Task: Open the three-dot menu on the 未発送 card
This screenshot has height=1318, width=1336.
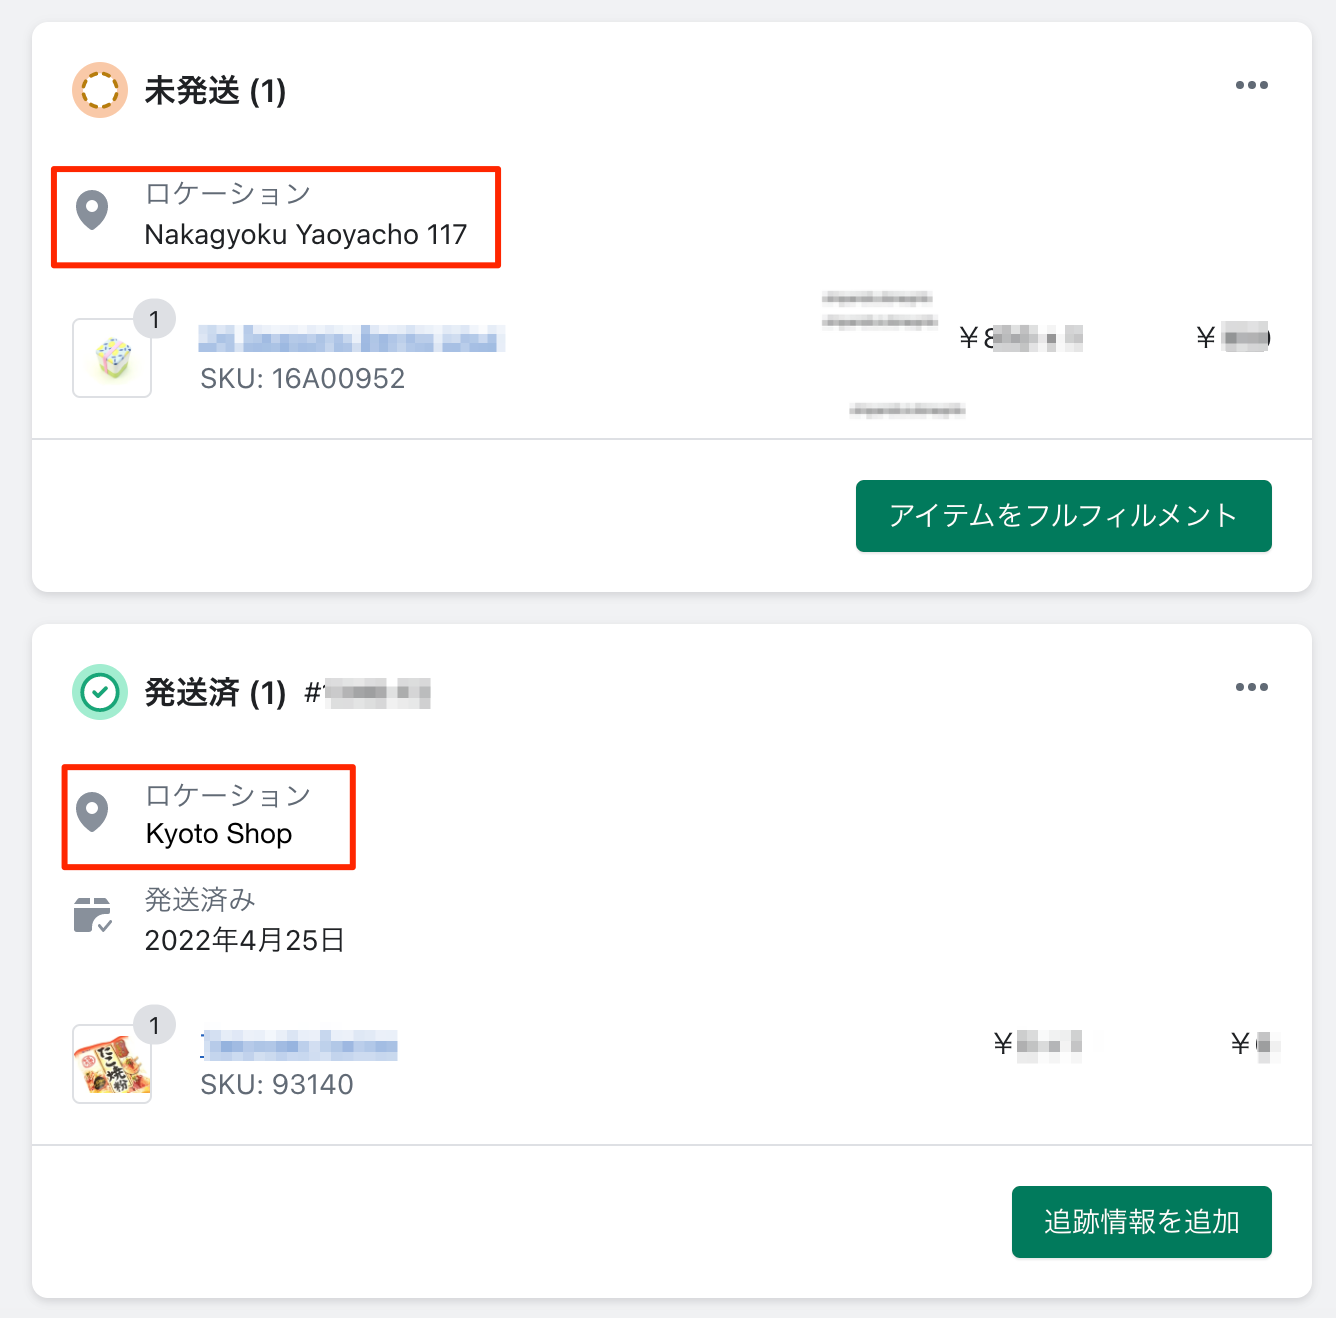Action: [x=1251, y=86]
